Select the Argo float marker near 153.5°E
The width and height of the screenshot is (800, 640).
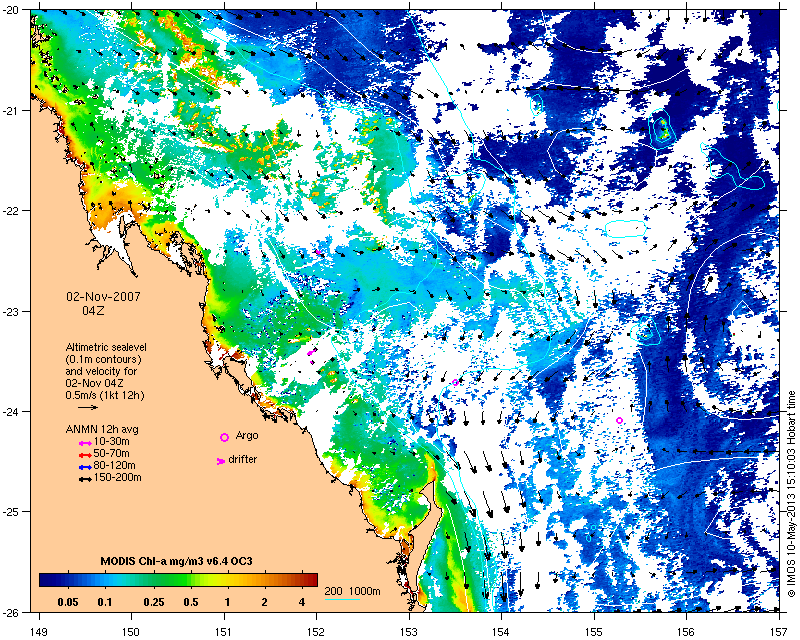click(455, 382)
